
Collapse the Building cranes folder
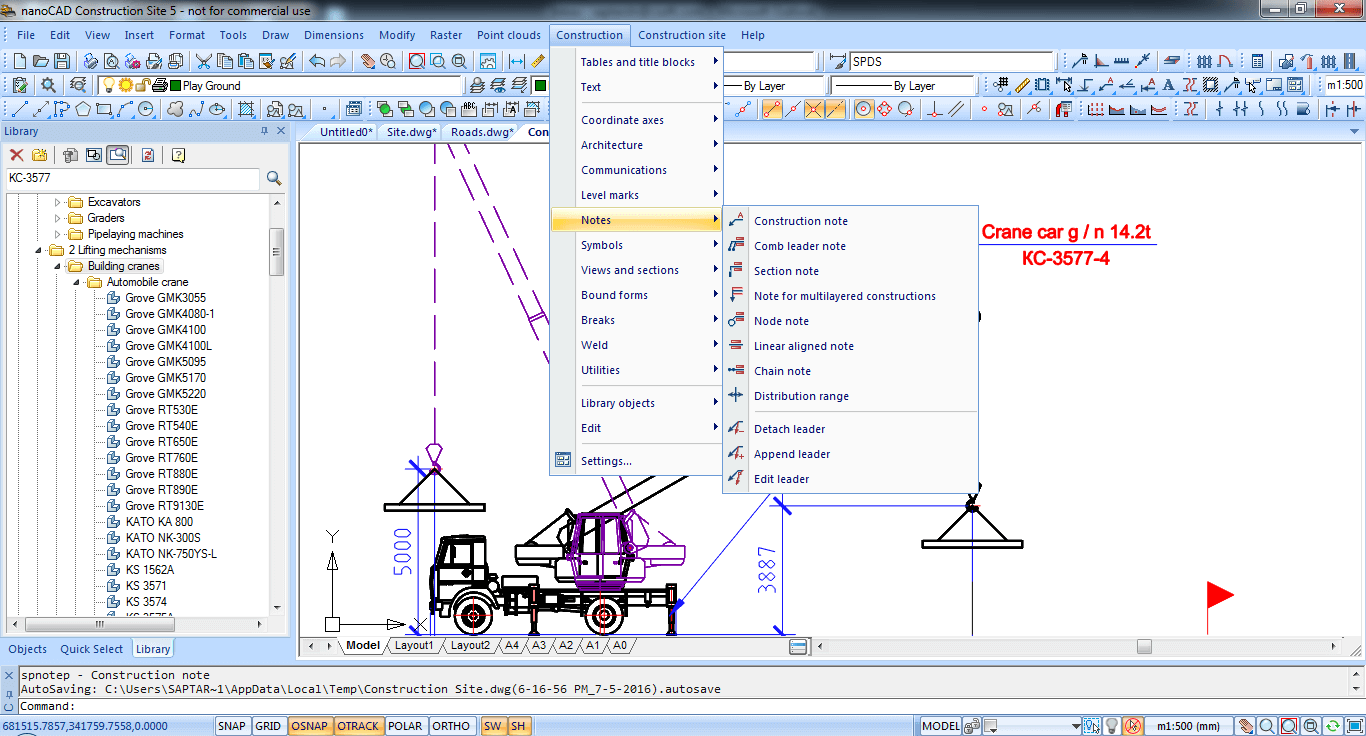pyautogui.click(x=57, y=266)
